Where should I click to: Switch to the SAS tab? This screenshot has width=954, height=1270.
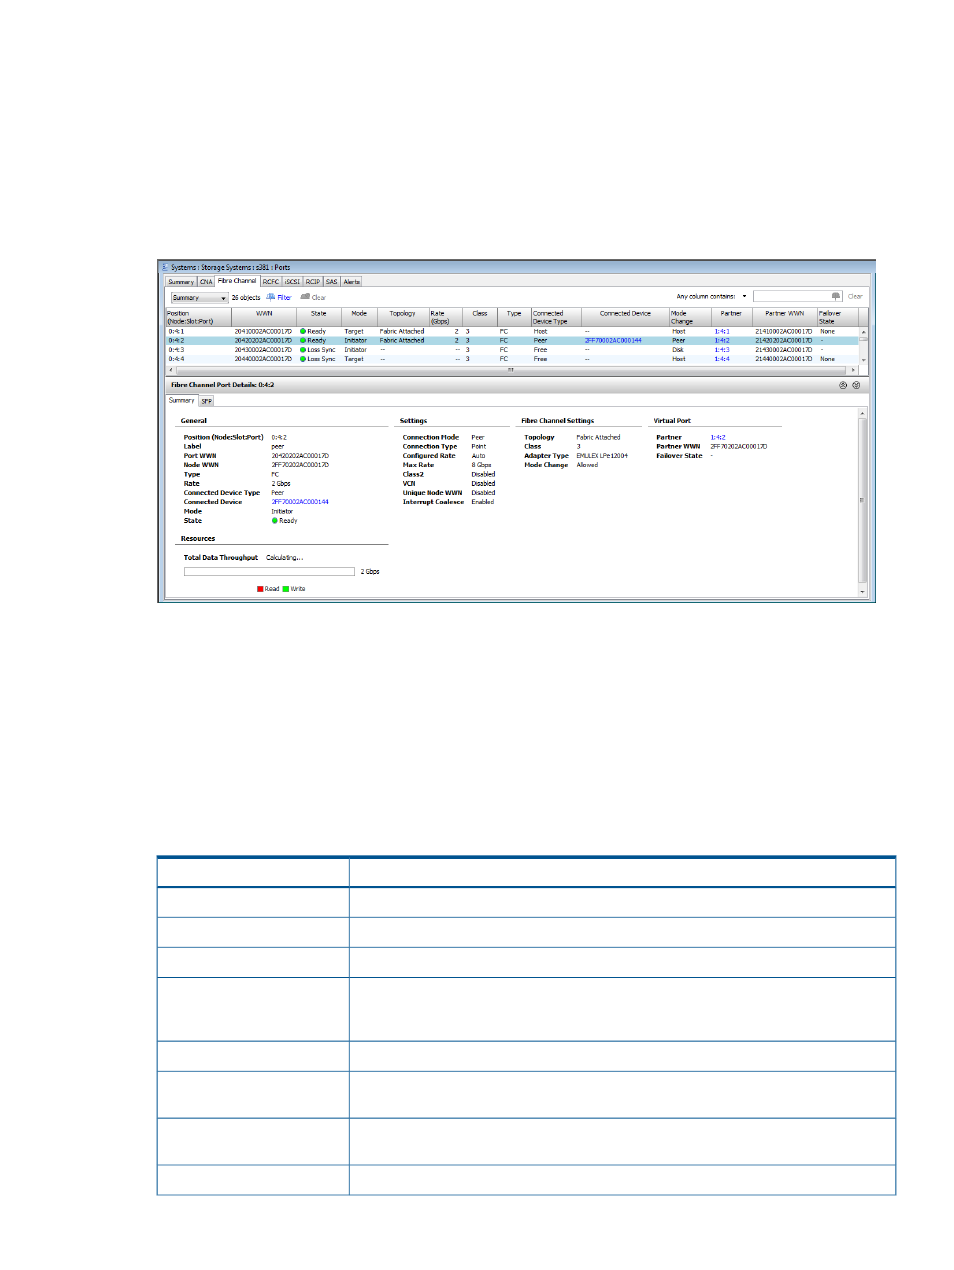pyautogui.click(x=332, y=282)
